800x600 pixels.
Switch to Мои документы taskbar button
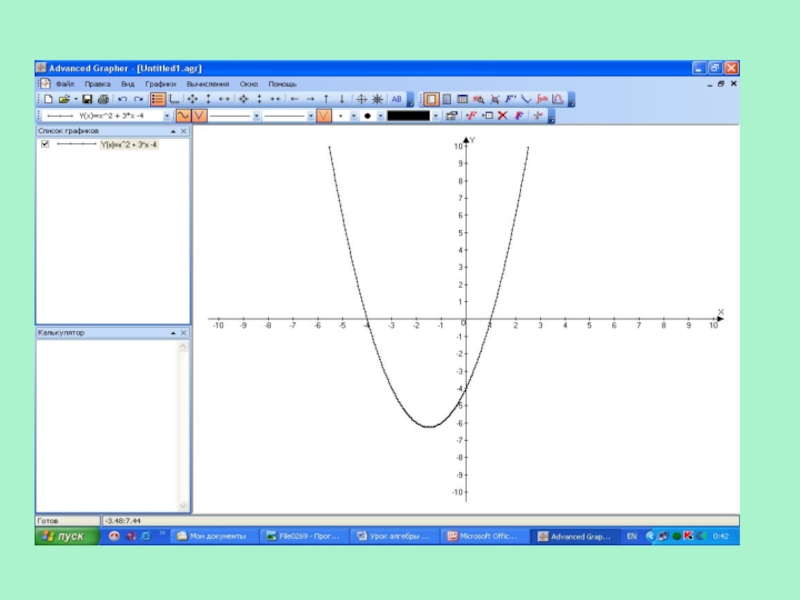213,536
